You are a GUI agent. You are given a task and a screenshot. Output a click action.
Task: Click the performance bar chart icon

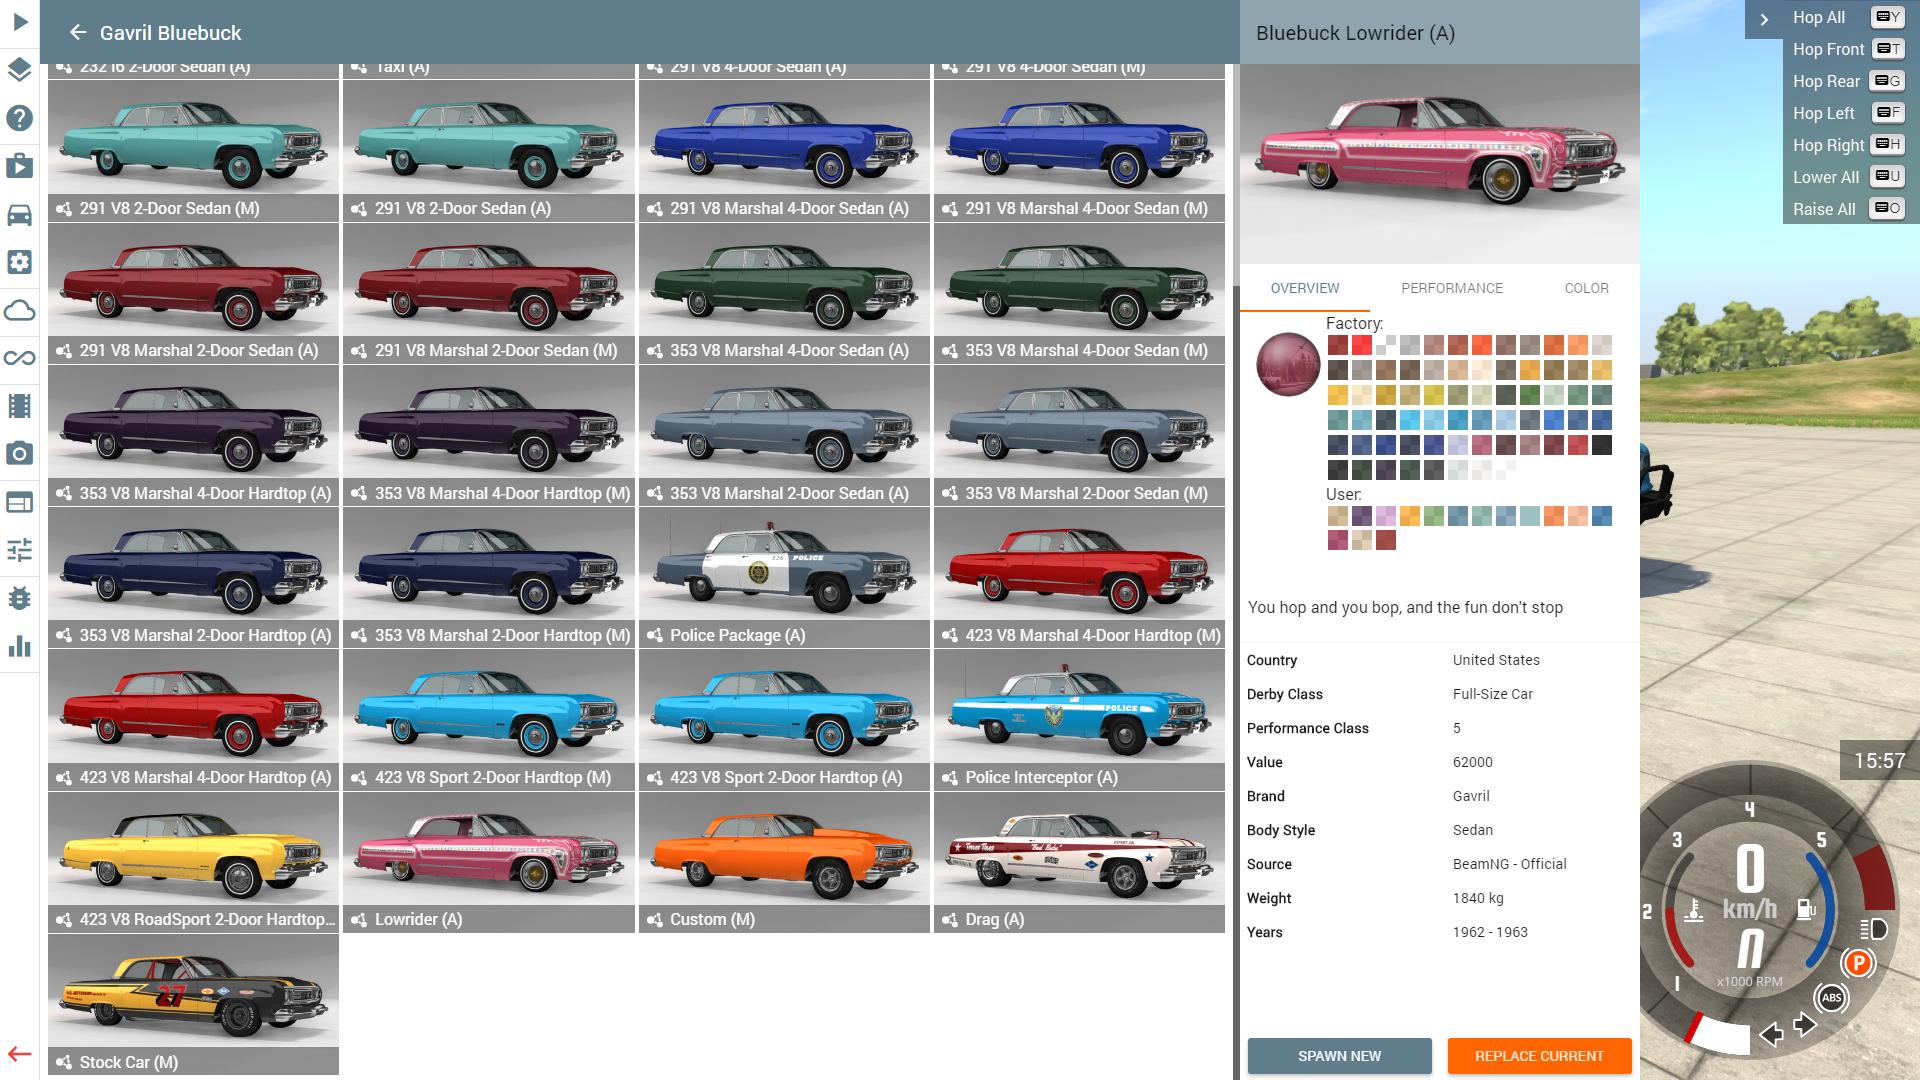[x=20, y=646]
